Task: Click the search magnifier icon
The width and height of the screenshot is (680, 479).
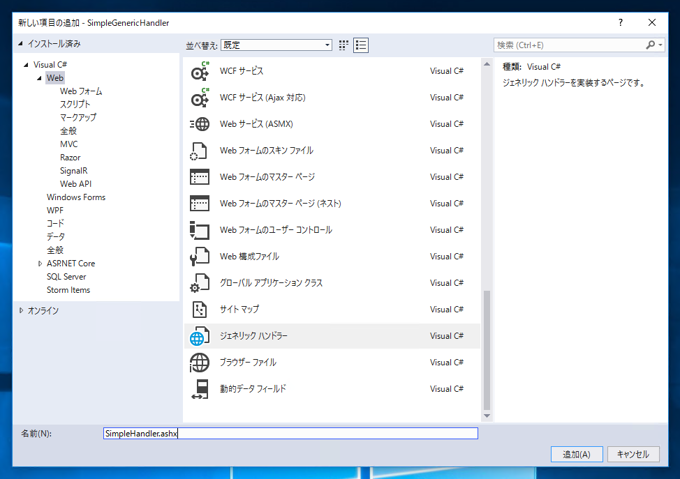Action: point(650,45)
